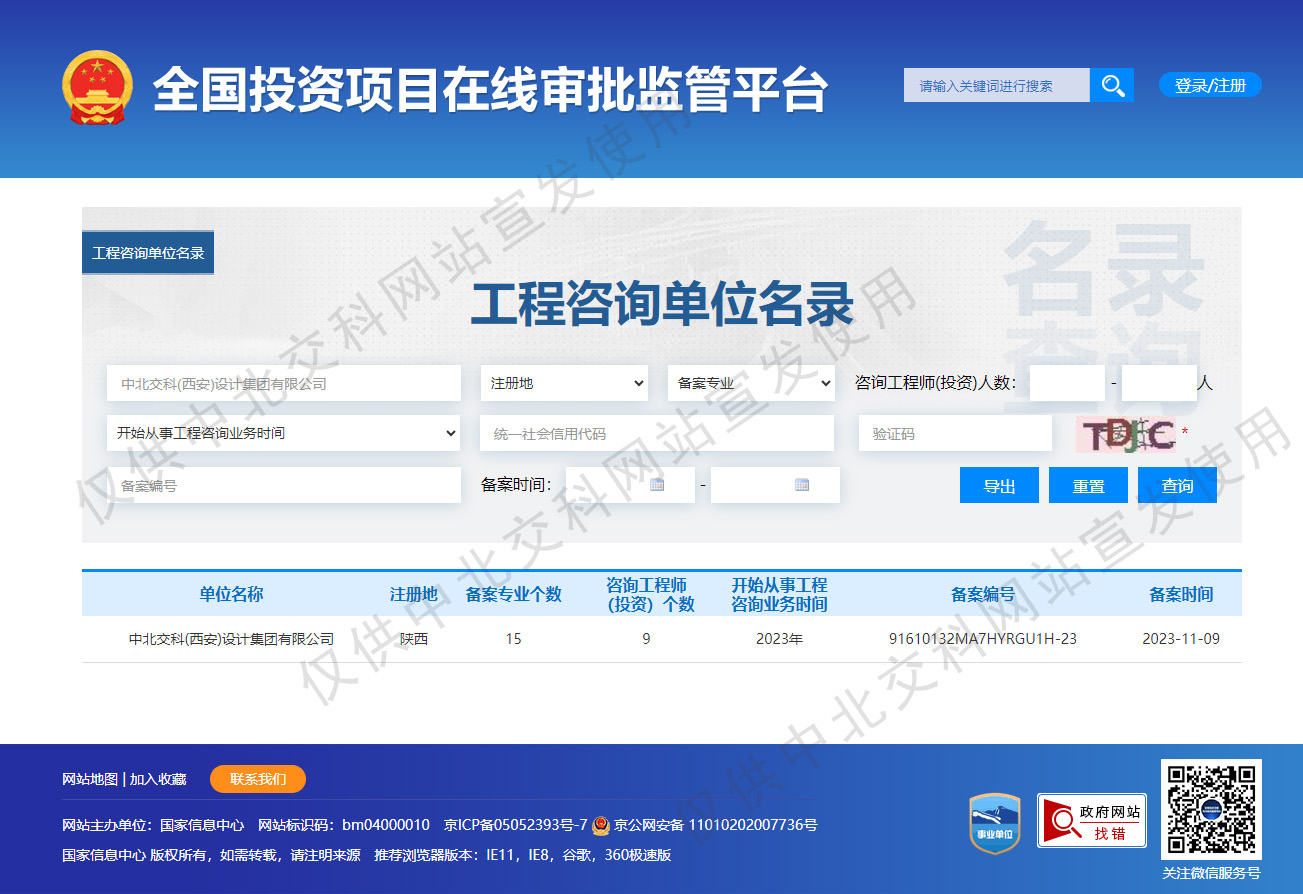Open the start date calendar icon
Image resolution: width=1303 pixels, height=894 pixels.
(657, 485)
